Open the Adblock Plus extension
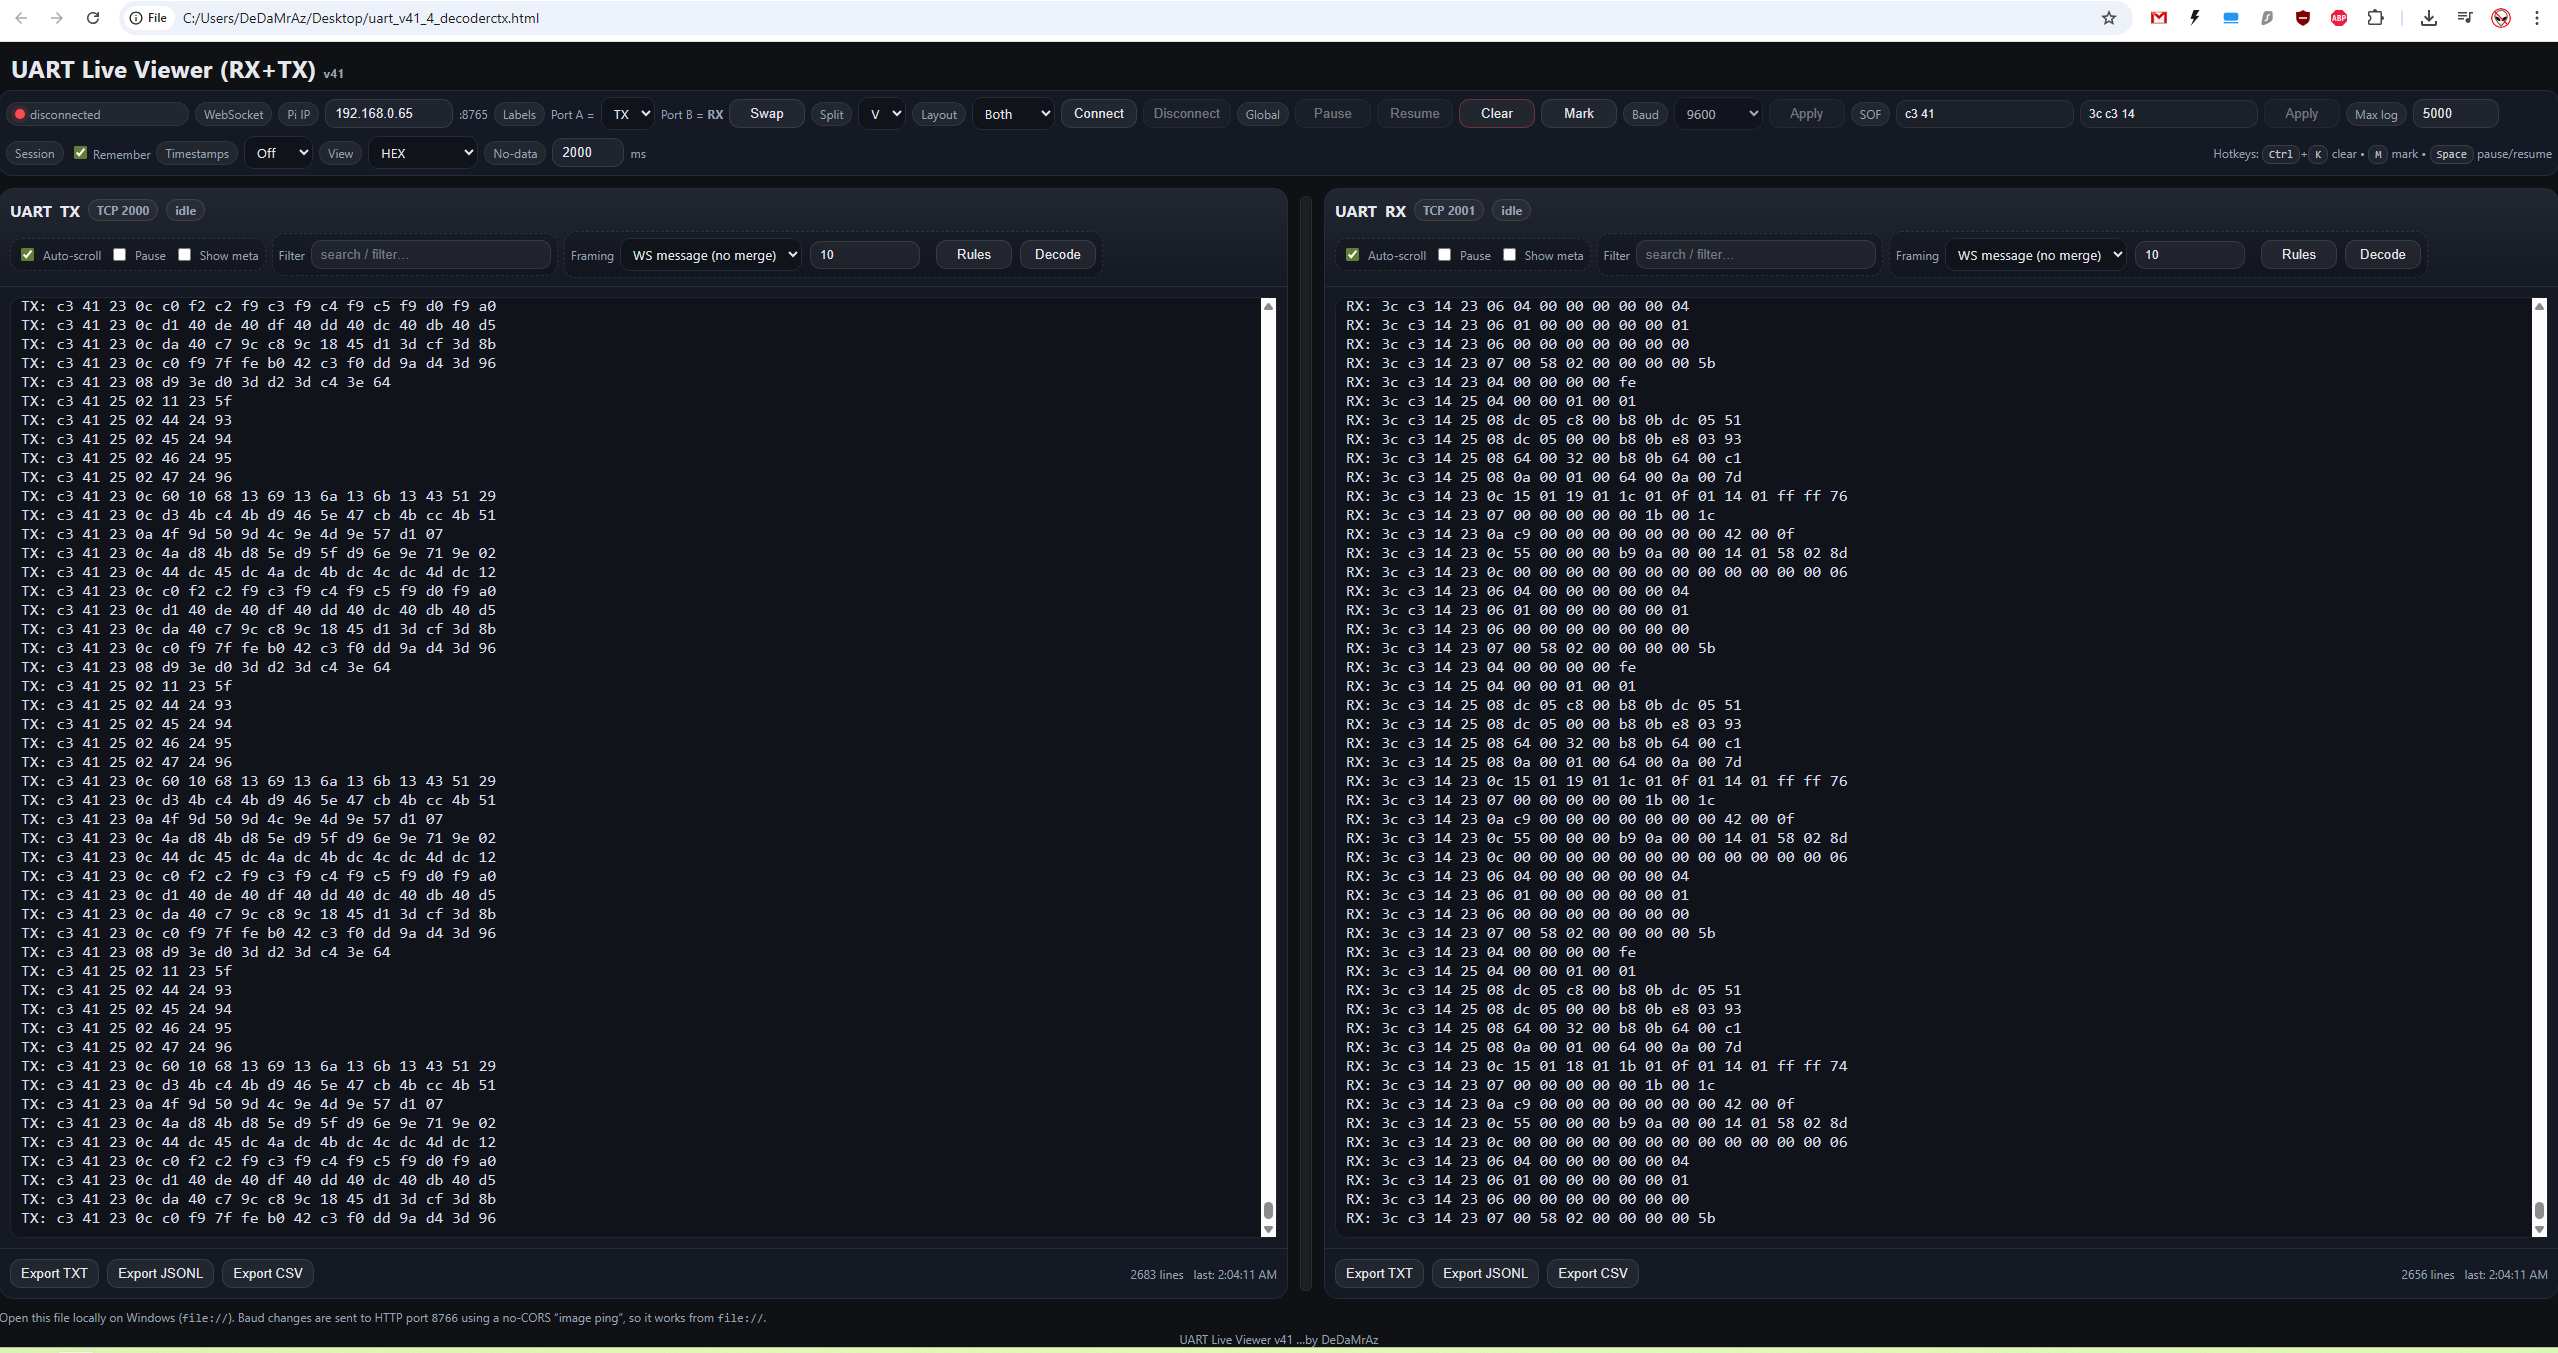This screenshot has height=1353, width=2558. point(2339,18)
